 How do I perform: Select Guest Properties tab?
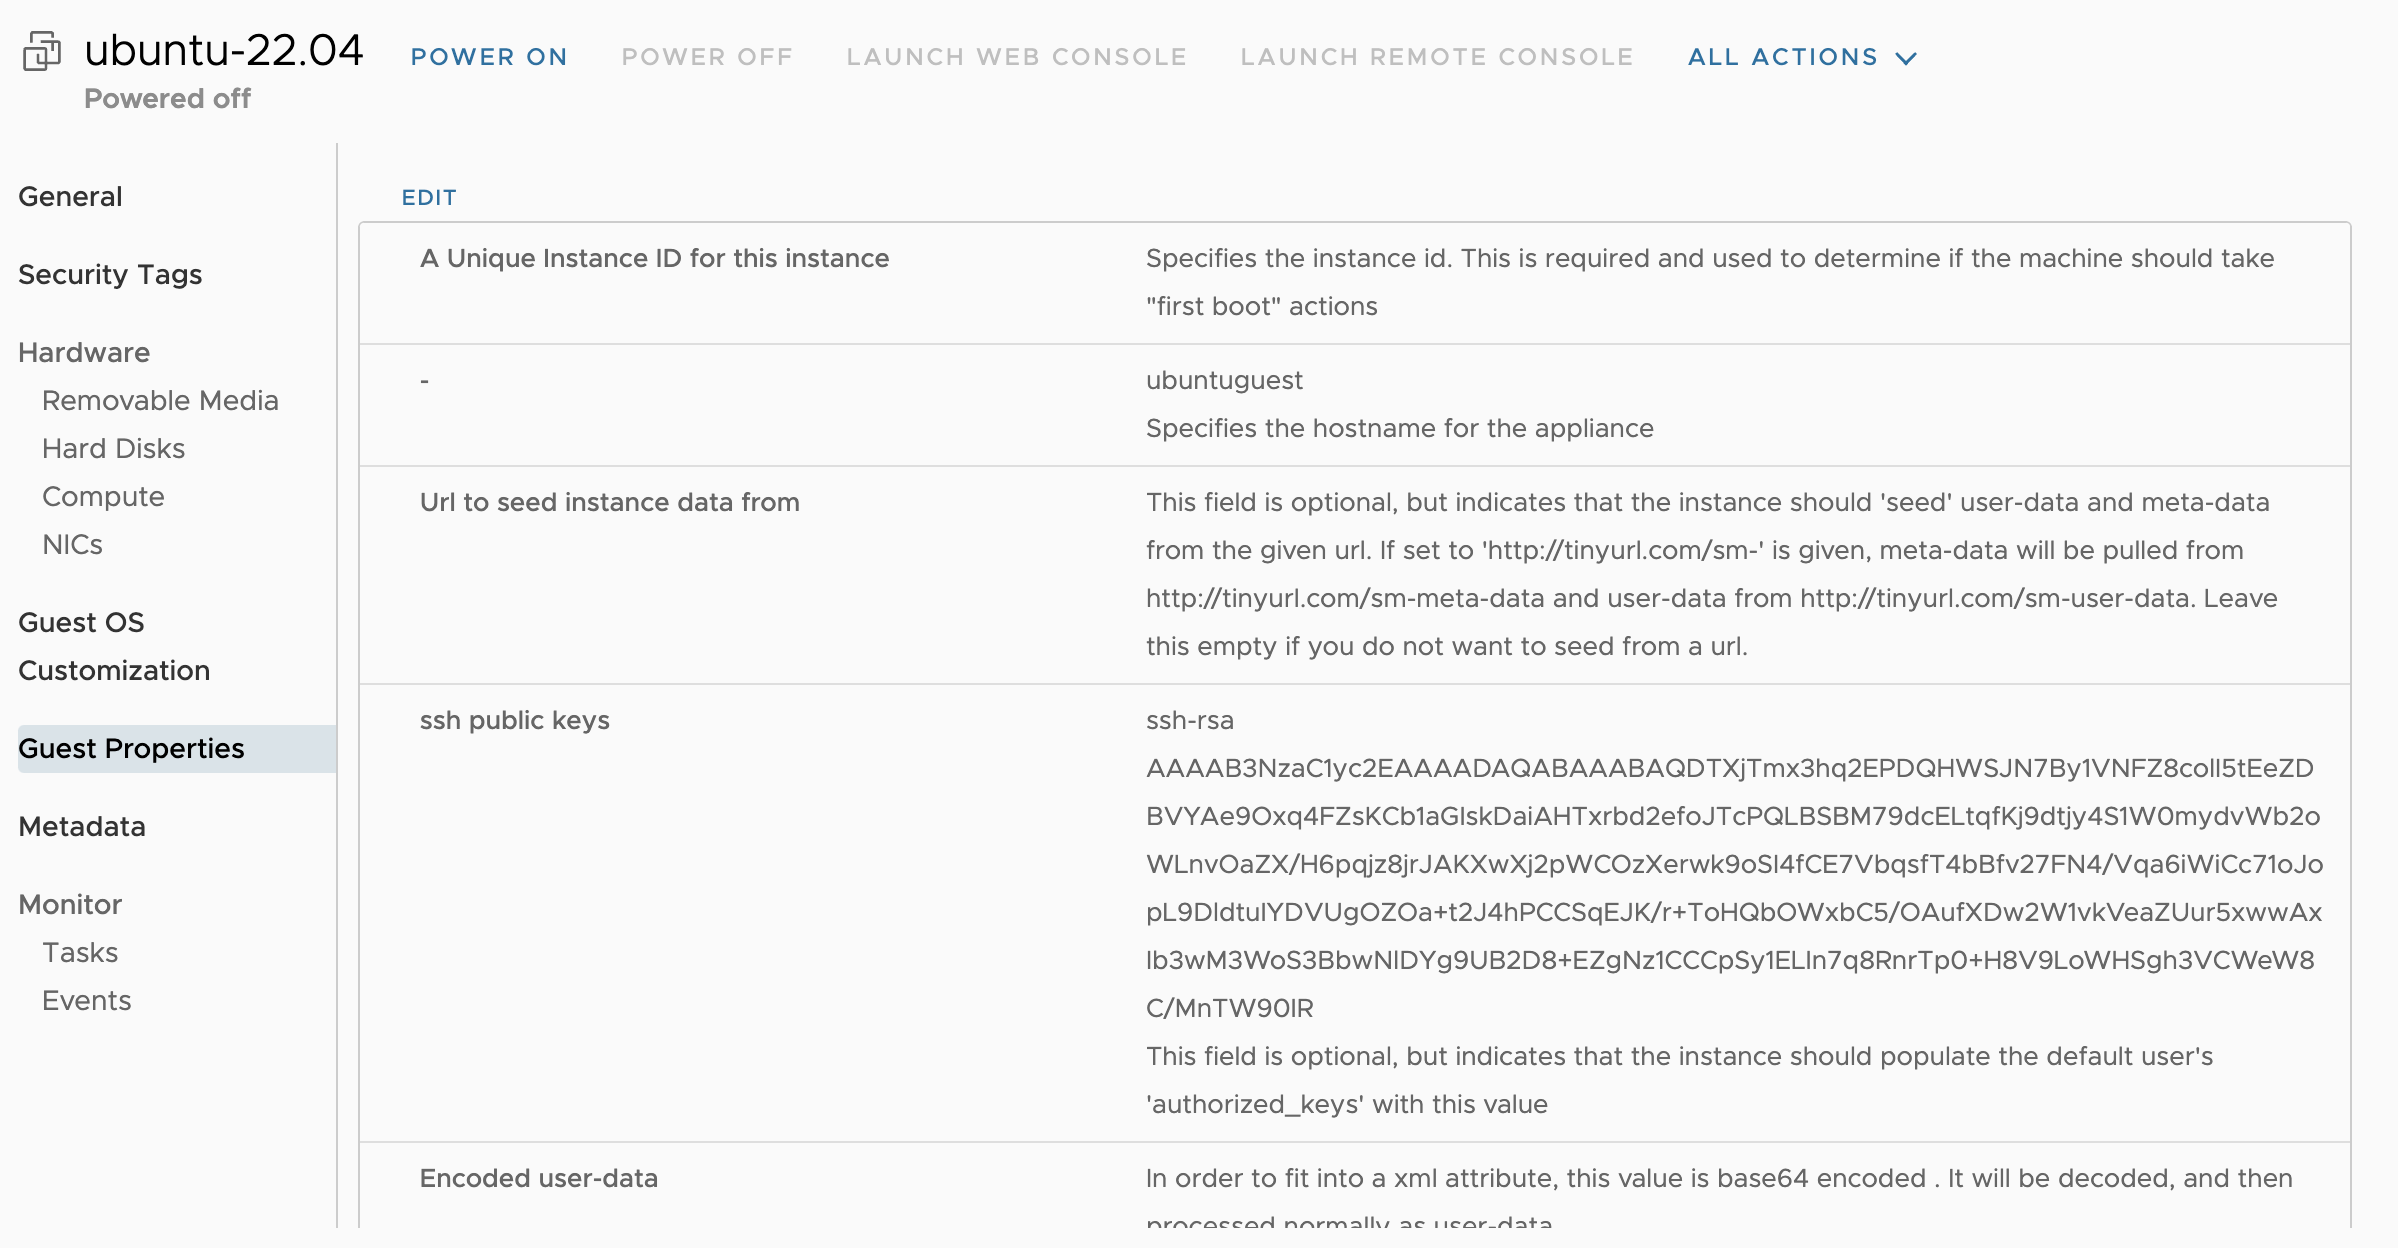(131, 748)
